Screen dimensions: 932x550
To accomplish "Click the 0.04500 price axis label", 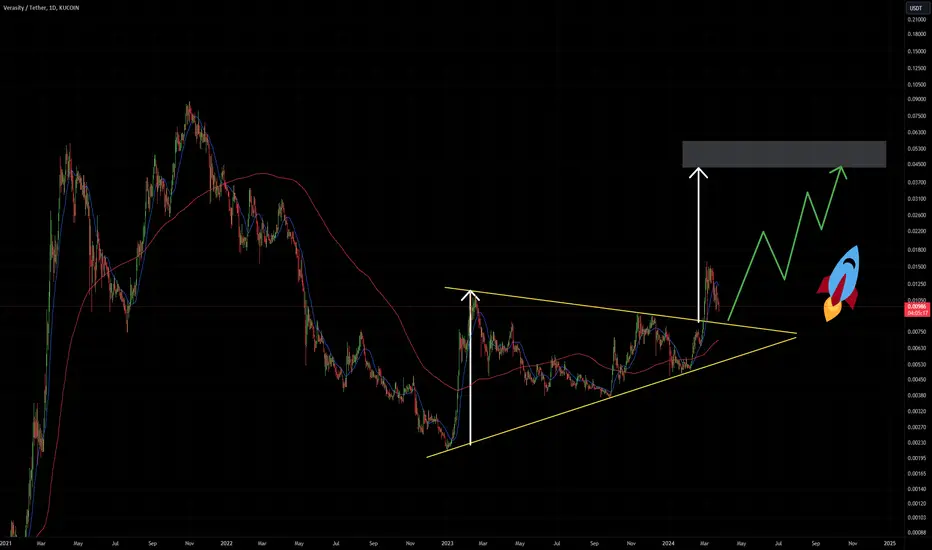I will pos(917,164).
